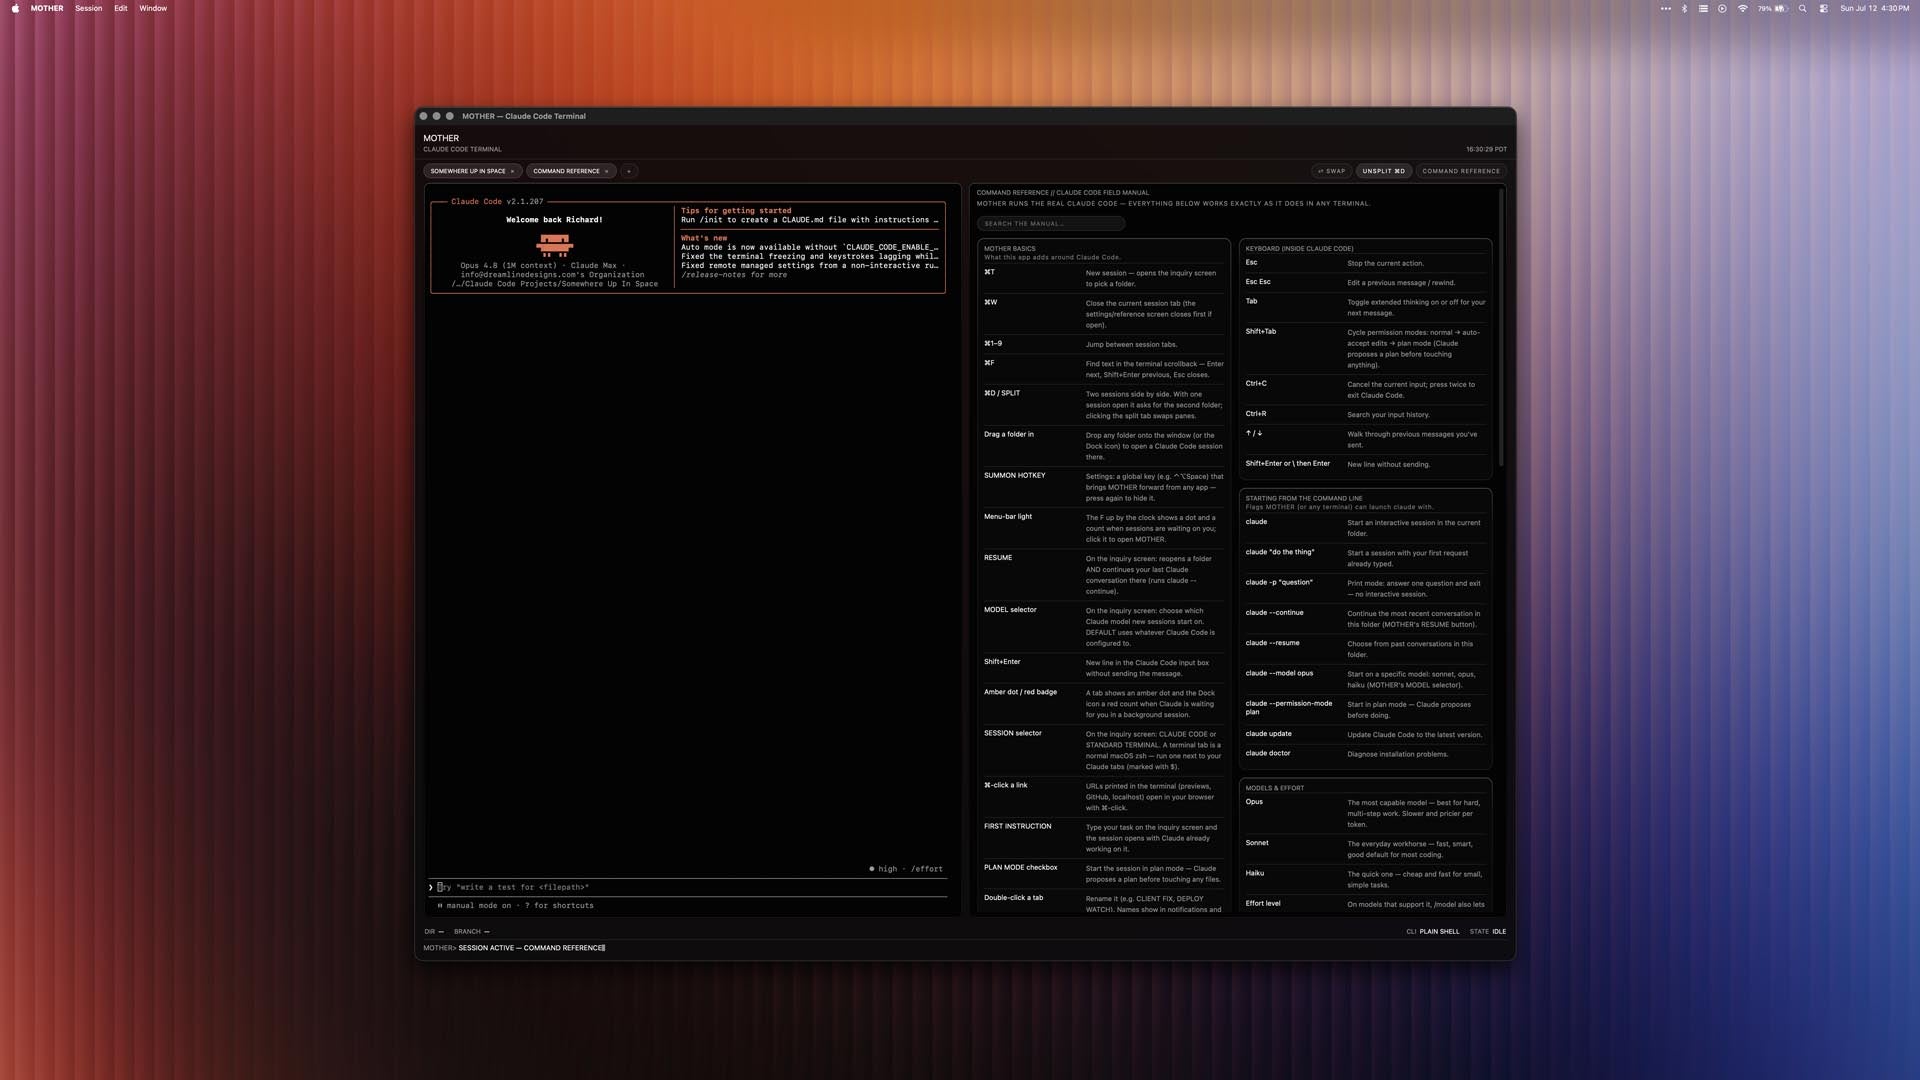Open the Apple menu
Image resolution: width=1920 pixels, height=1080 pixels.
click(x=15, y=8)
